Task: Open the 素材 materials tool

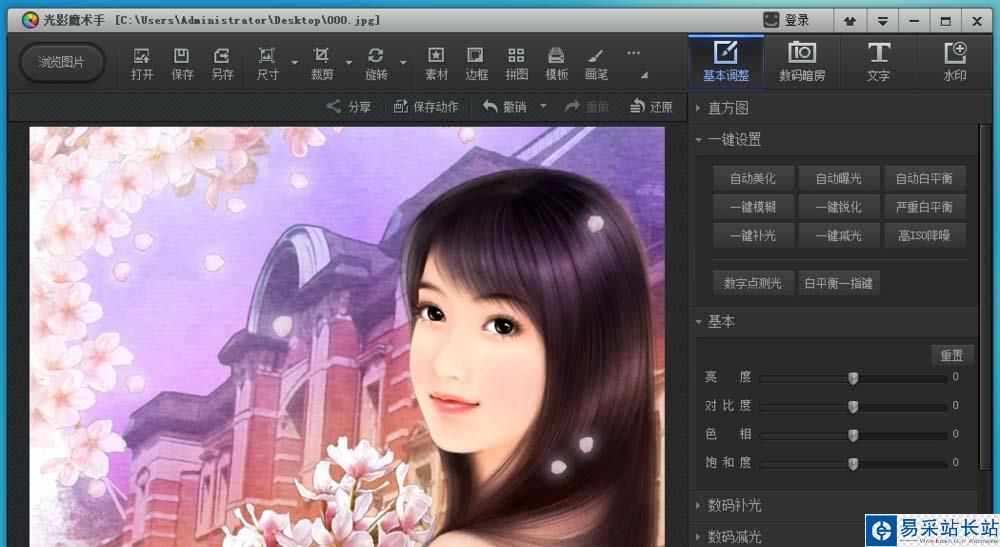Action: (x=436, y=64)
